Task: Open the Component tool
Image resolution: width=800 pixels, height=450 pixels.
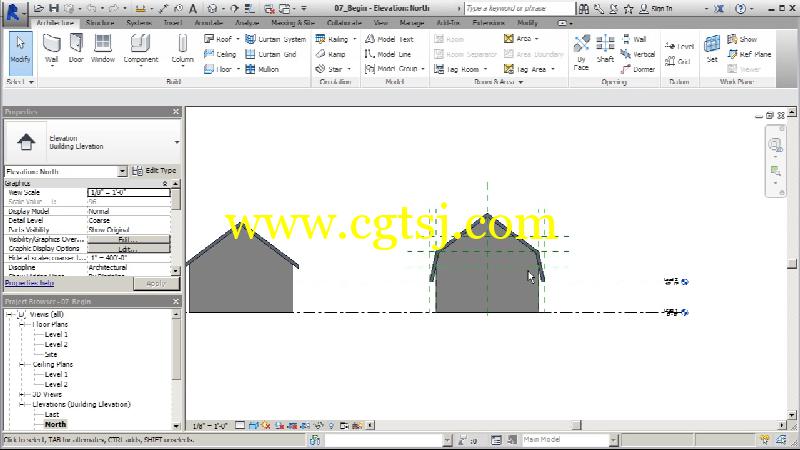Action: (x=141, y=50)
